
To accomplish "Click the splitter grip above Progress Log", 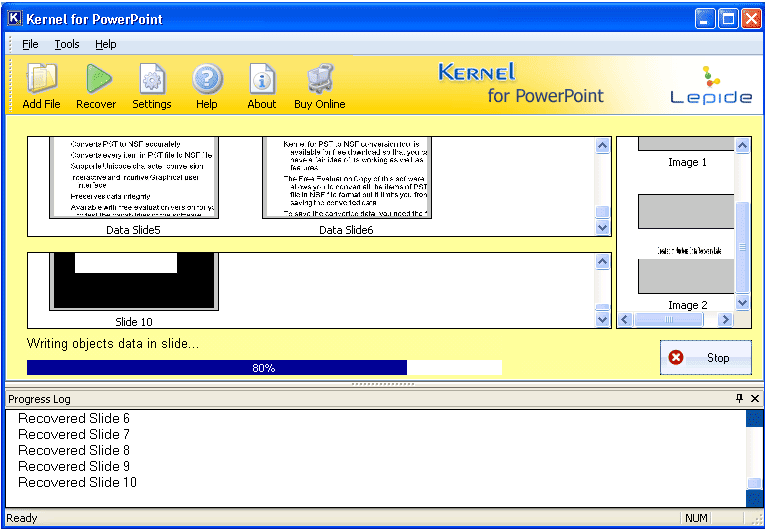I will point(382,384).
